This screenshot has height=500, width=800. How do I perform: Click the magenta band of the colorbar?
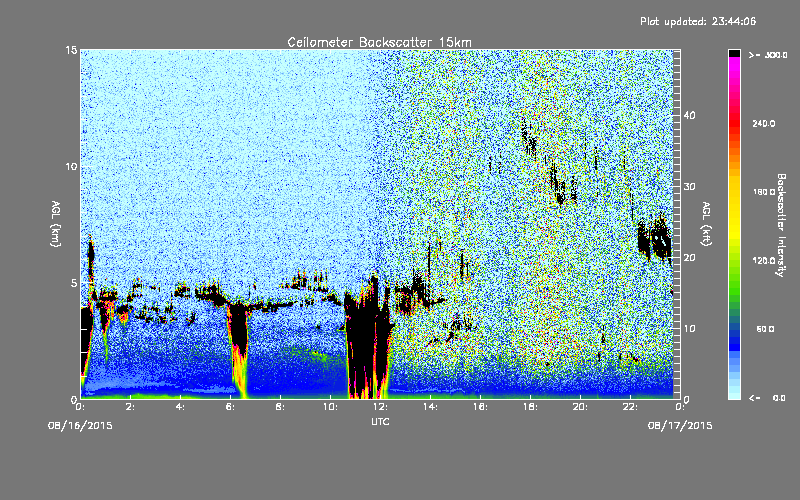[x=734, y=66]
